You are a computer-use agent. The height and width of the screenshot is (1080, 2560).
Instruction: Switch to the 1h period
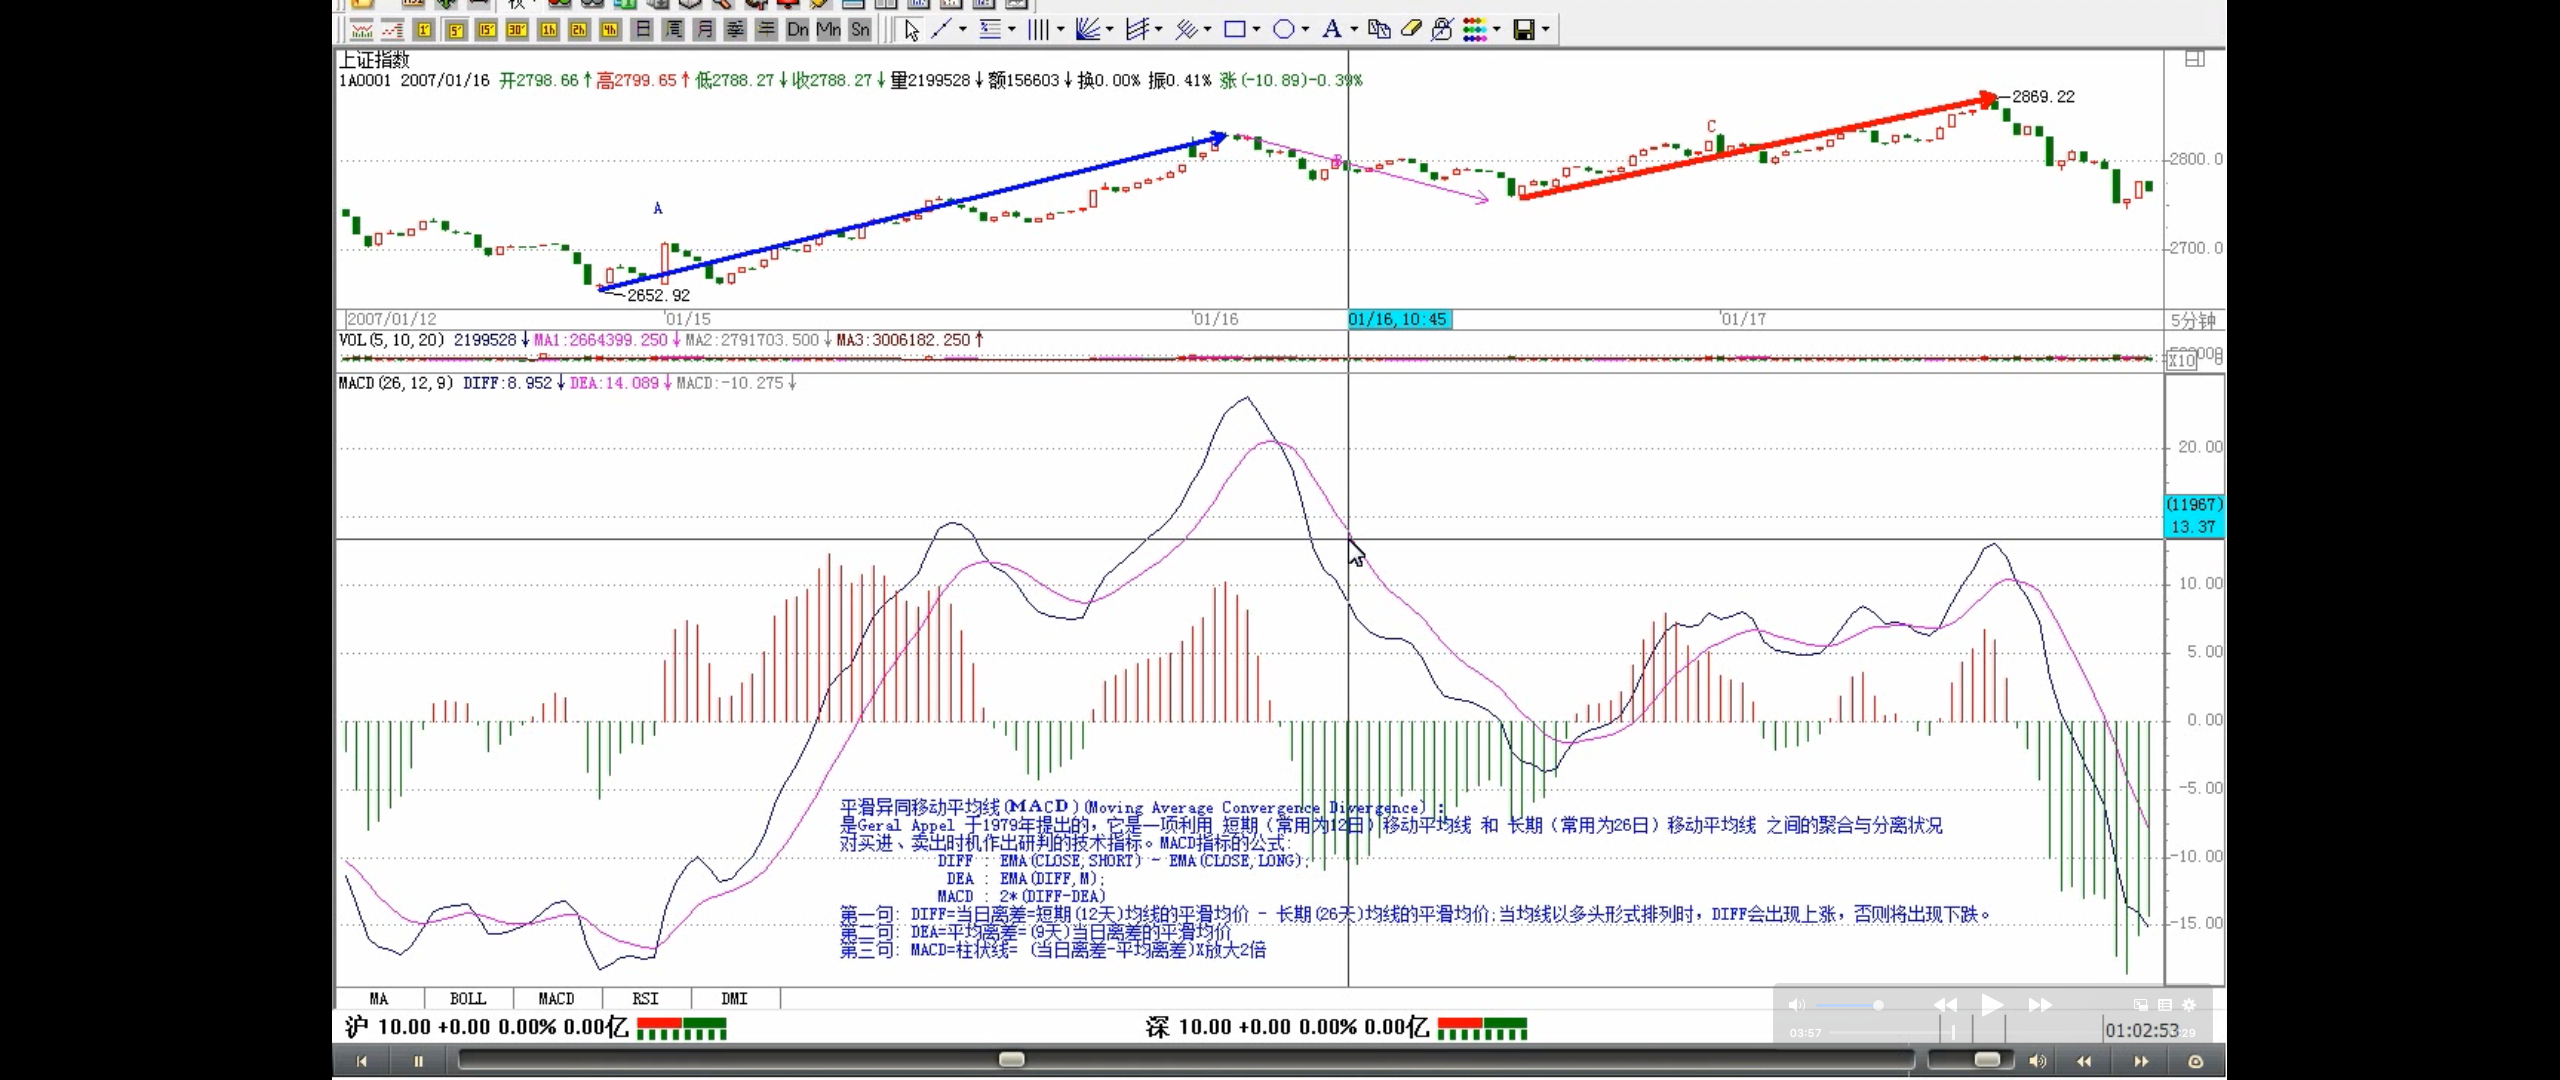pos(548,30)
